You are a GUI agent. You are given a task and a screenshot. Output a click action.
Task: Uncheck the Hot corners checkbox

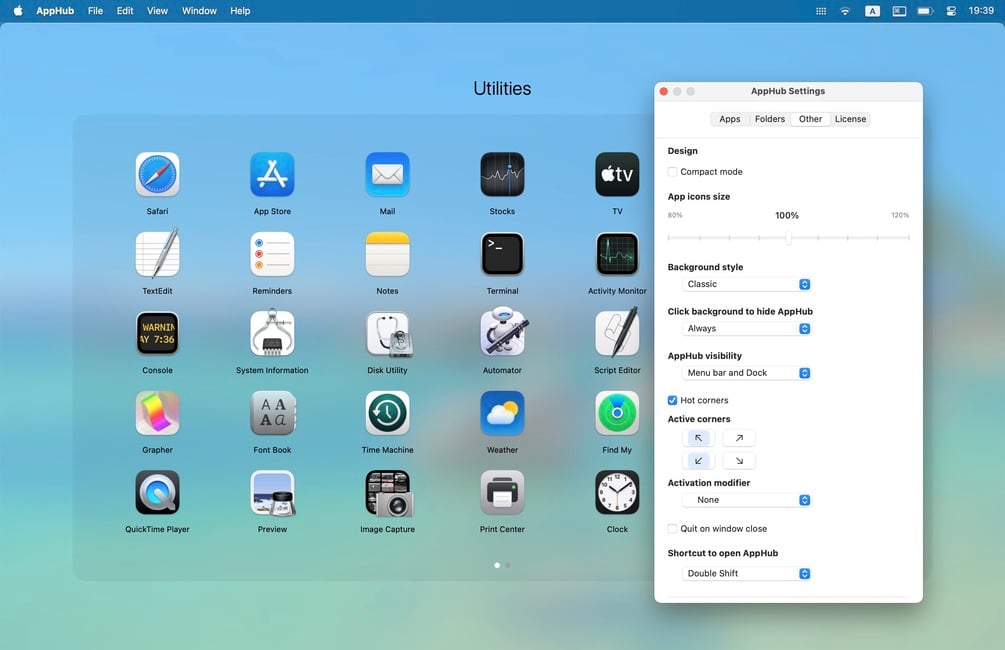pos(672,400)
